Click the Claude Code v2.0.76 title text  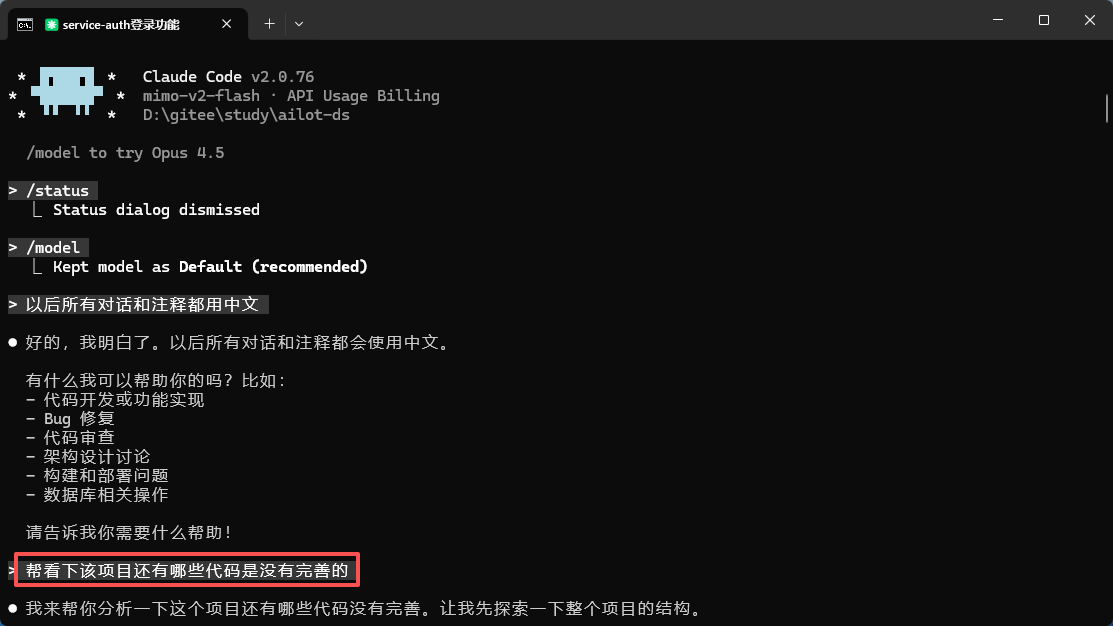tap(228, 77)
